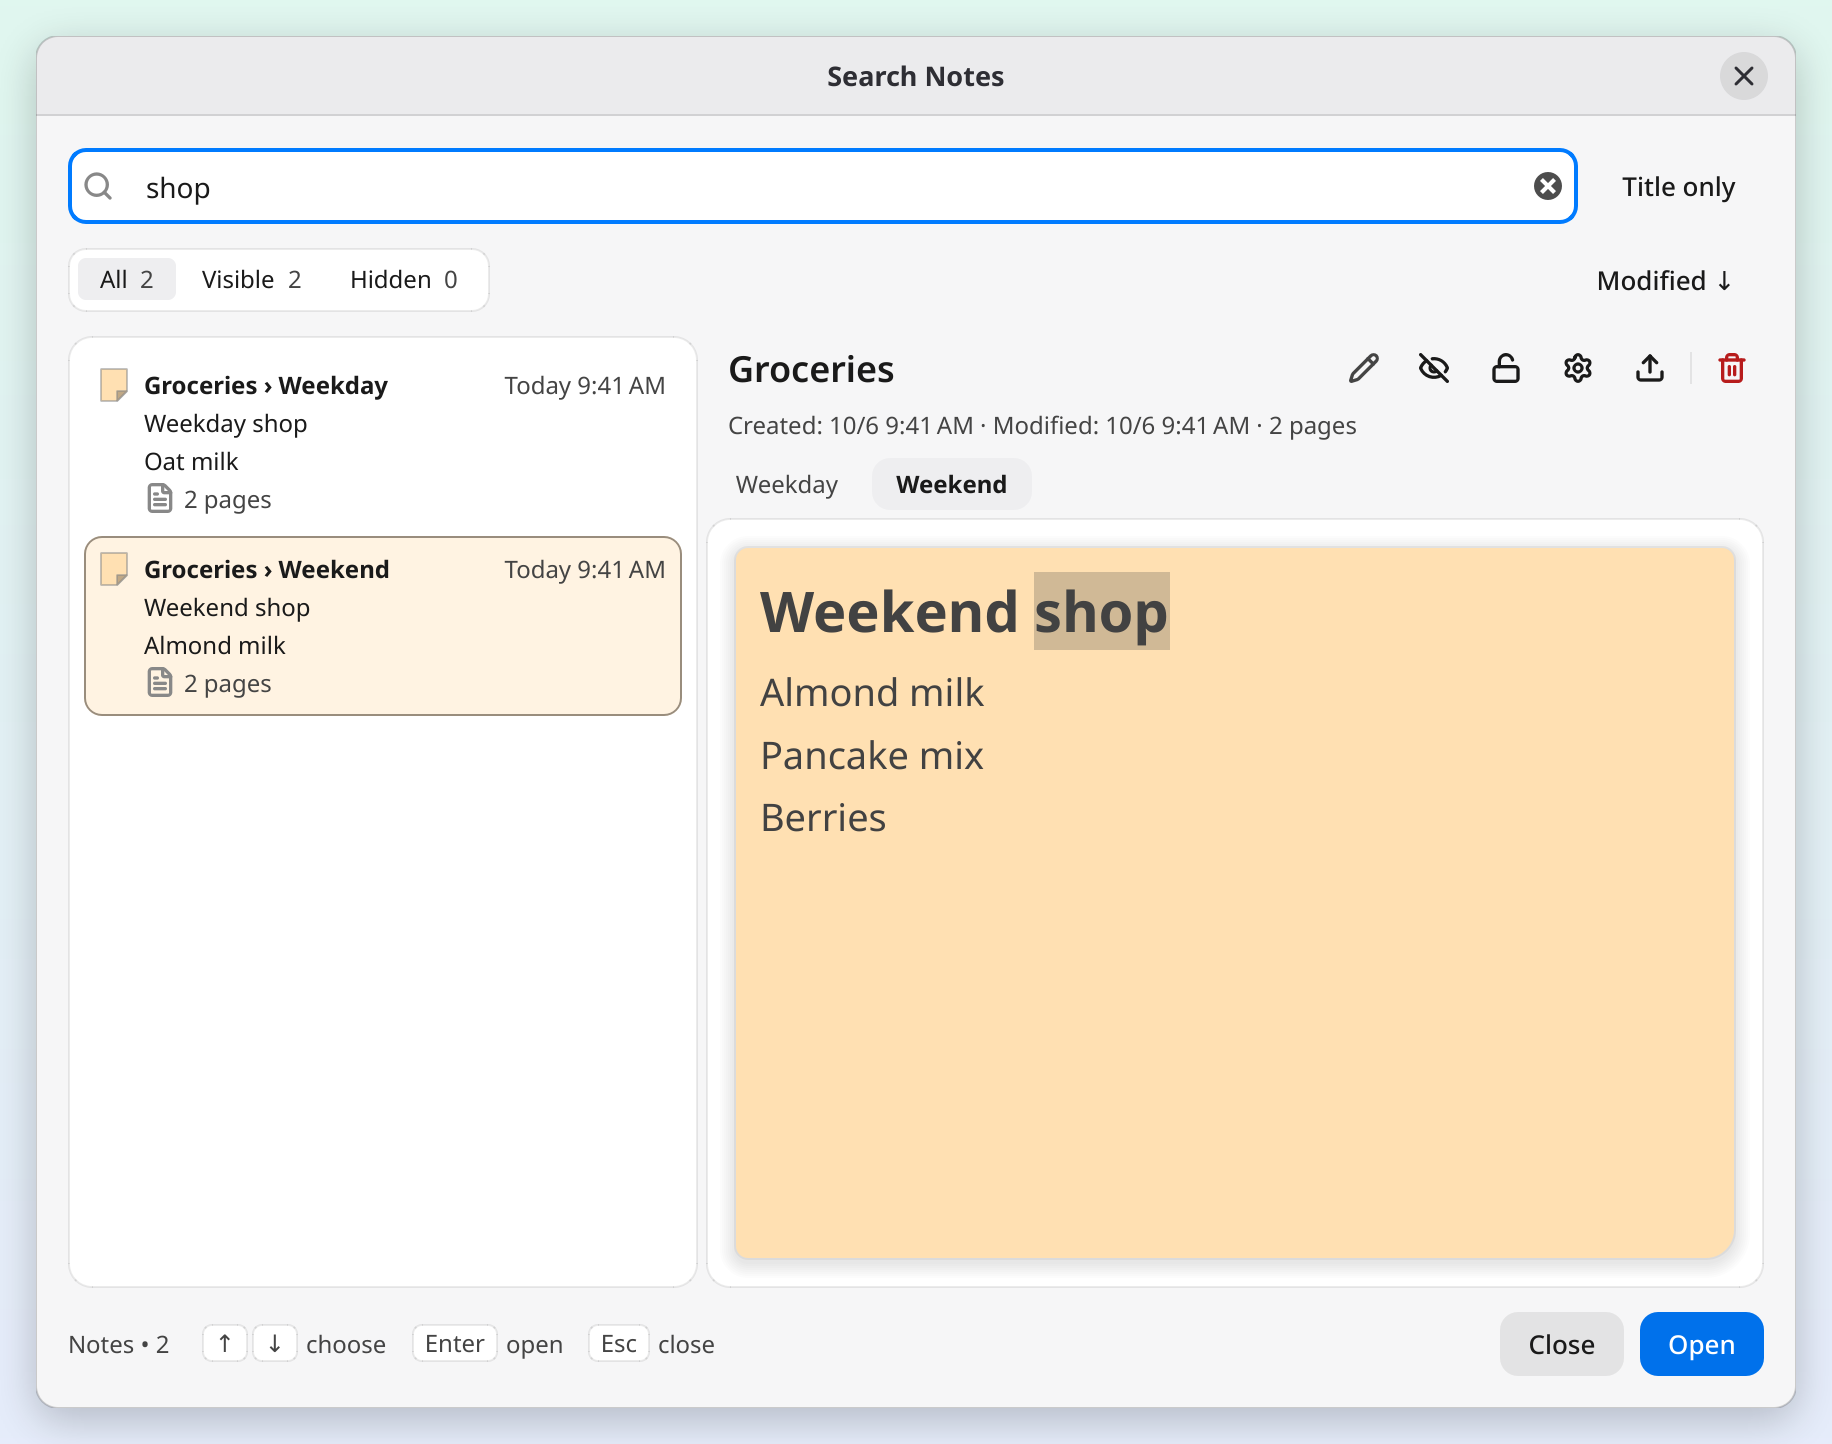This screenshot has height=1444, width=1832.
Task: Click the Esc key hint
Action: tap(619, 1343)
